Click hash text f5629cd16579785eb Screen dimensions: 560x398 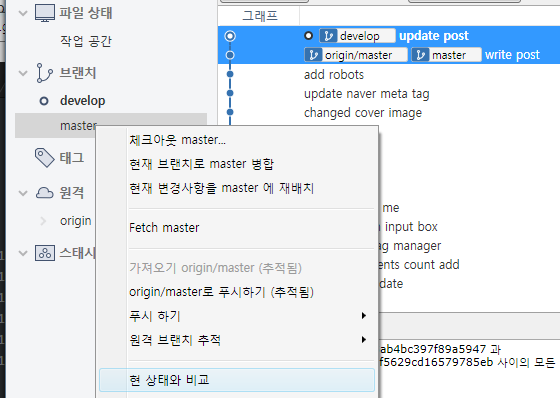point(436,362)
